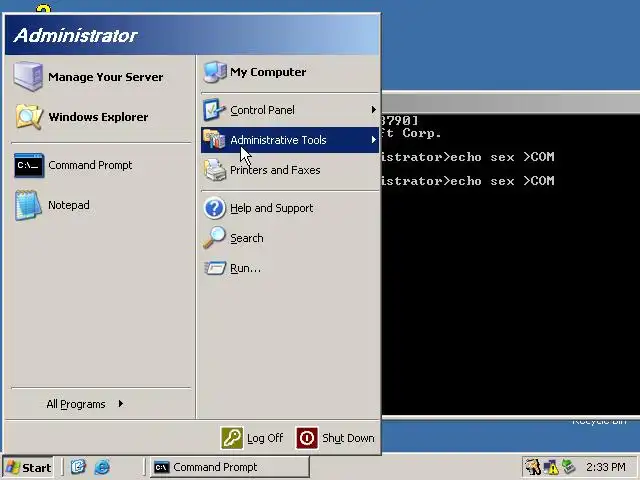Click the red Shut Down power icon
The height and width of the screenshot is (480, 640).
coord(307,438)
